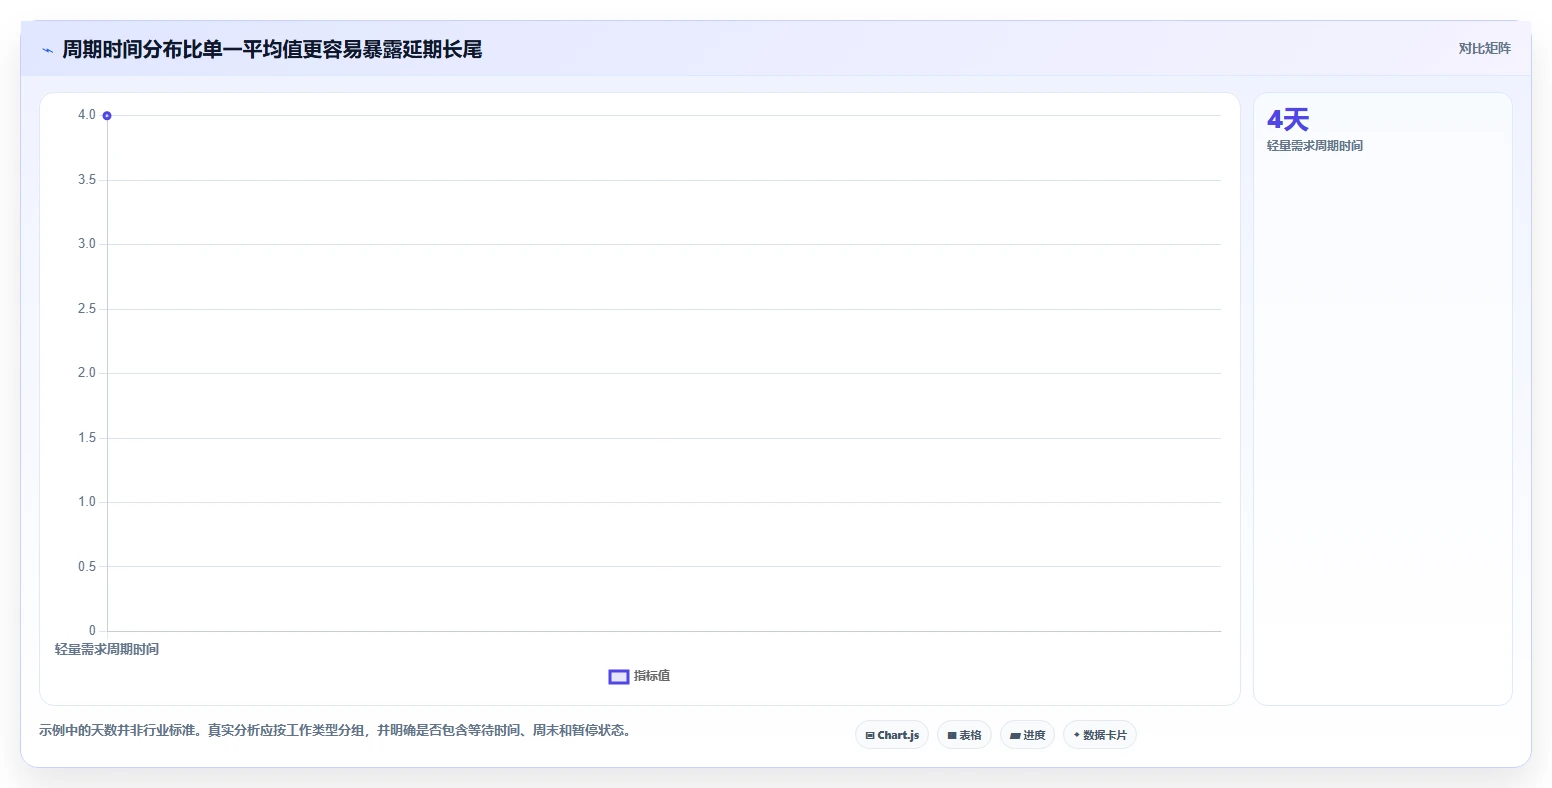Image resolution: width=1552 pixels, height=788 pixels.
Task: Click the y-axis value 1.0
Action: (87, 502)
